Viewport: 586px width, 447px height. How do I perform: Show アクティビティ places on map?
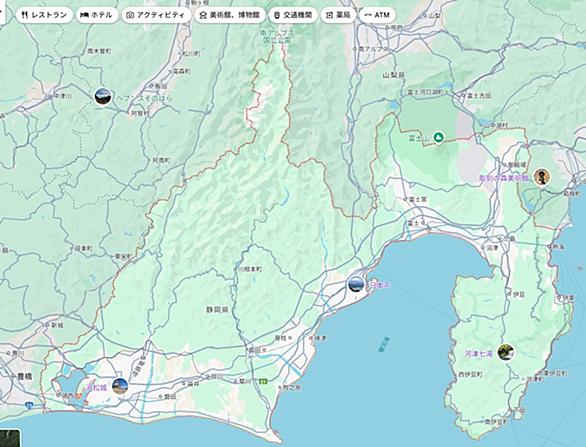click(x=156, y=15)
